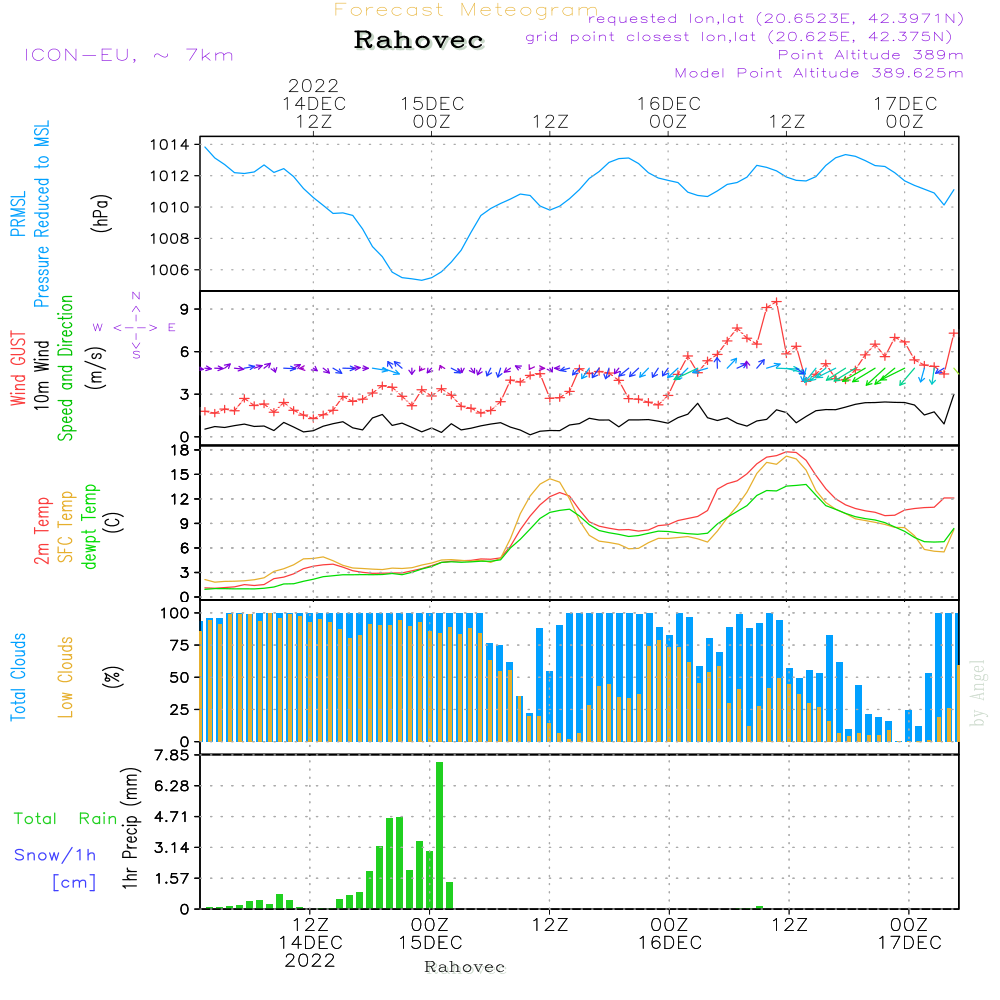The width and height of the screenshot is (1000, 1000).
Task: Click the 14DEC 2022 12Z bottom axis label
Action: click(x=311, y=942)
